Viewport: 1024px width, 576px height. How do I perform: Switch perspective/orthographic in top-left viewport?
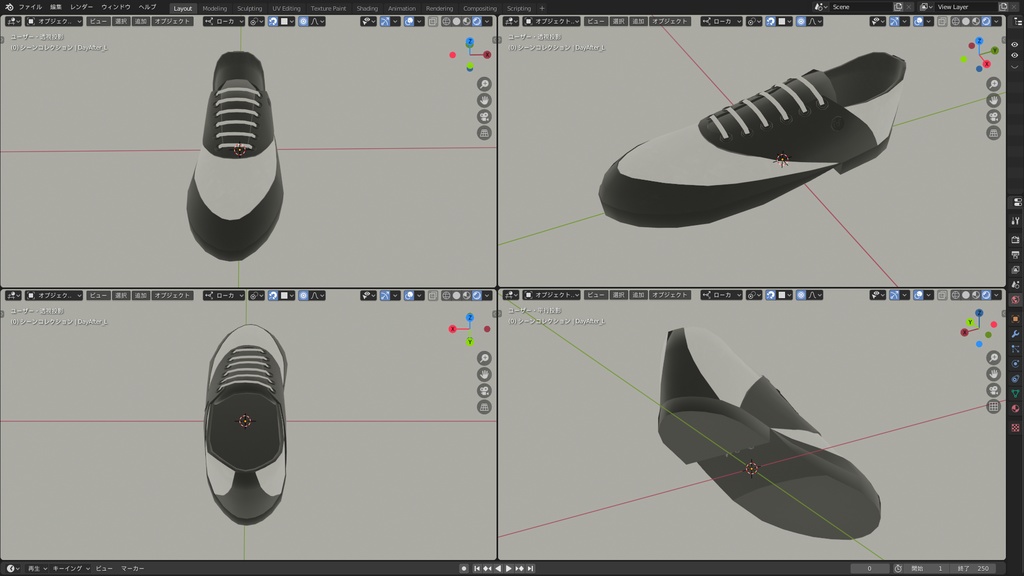coord(484,133)
